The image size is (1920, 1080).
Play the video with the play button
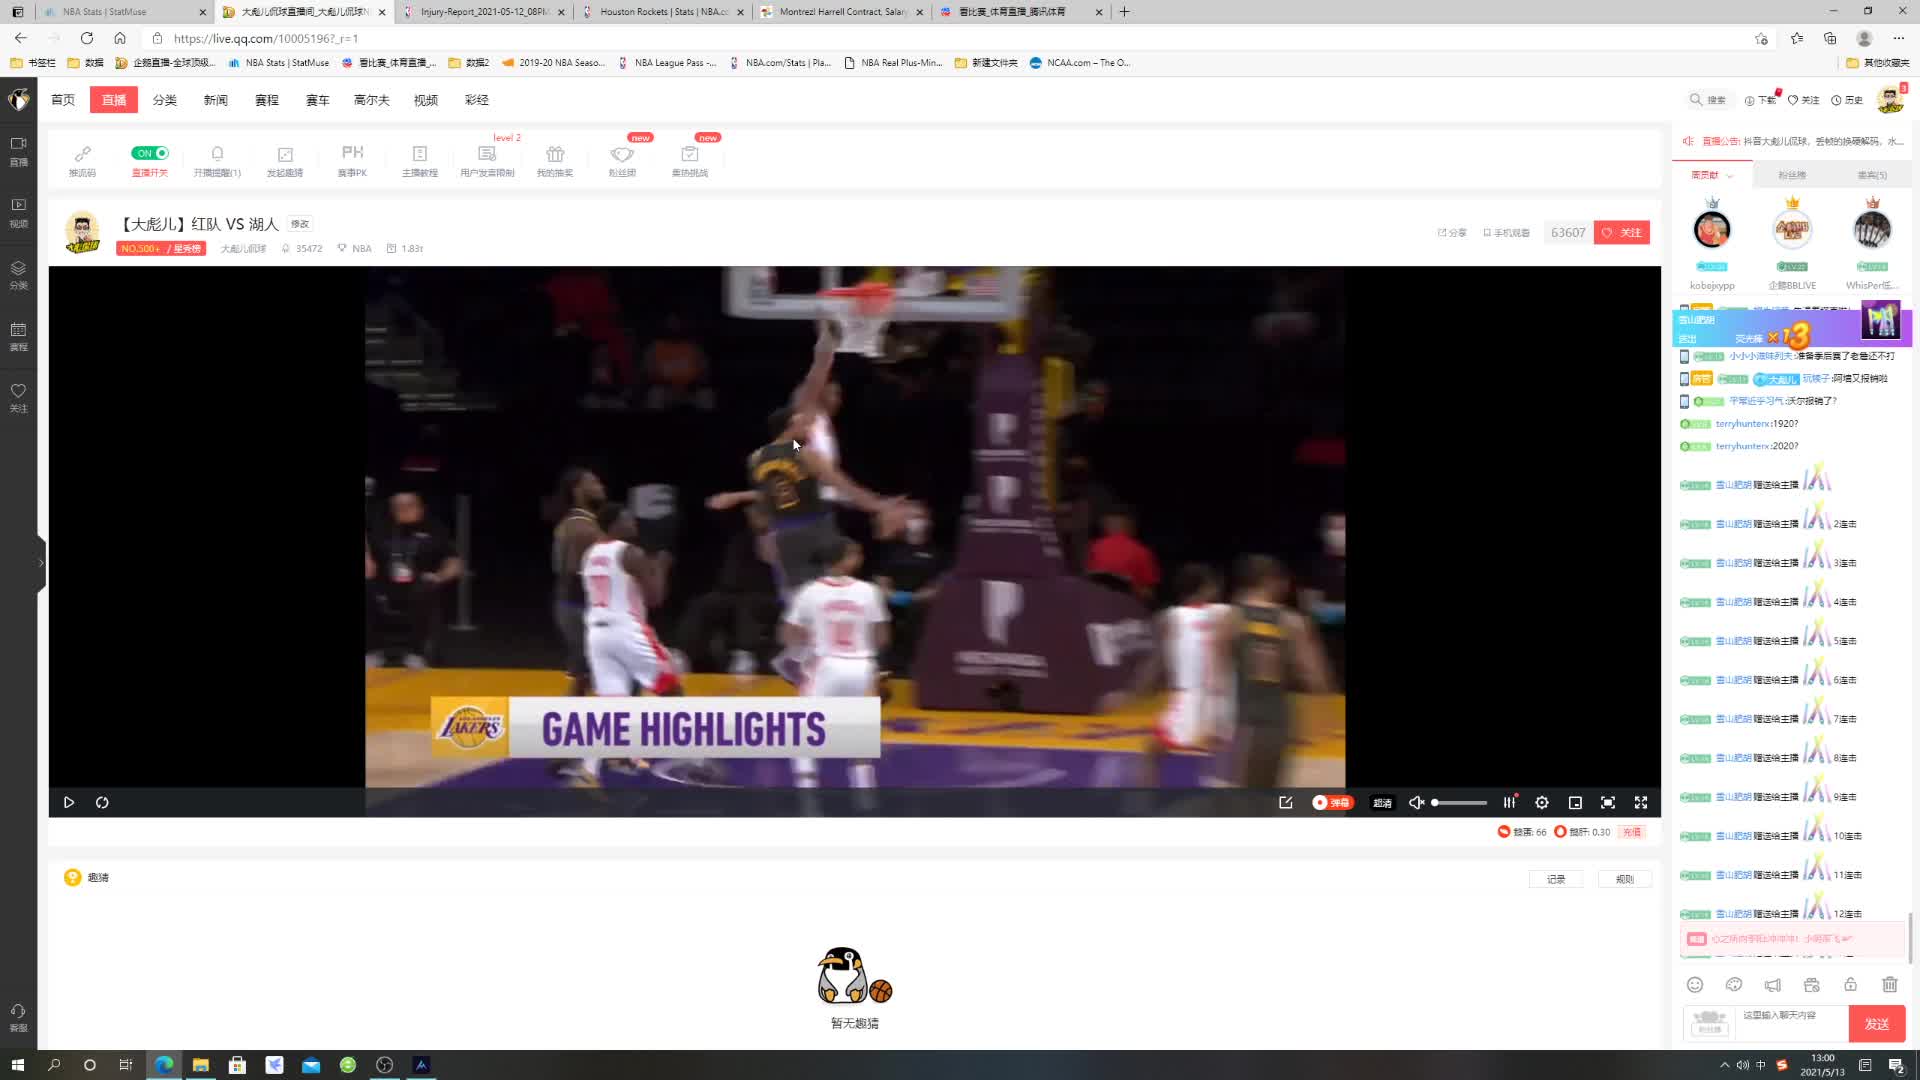pos(69,802)
